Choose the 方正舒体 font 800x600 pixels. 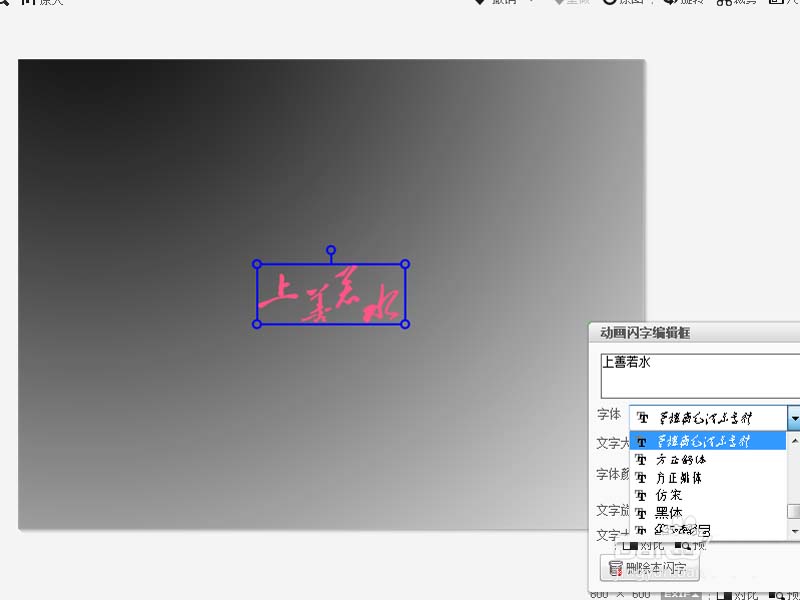[708, 460]
